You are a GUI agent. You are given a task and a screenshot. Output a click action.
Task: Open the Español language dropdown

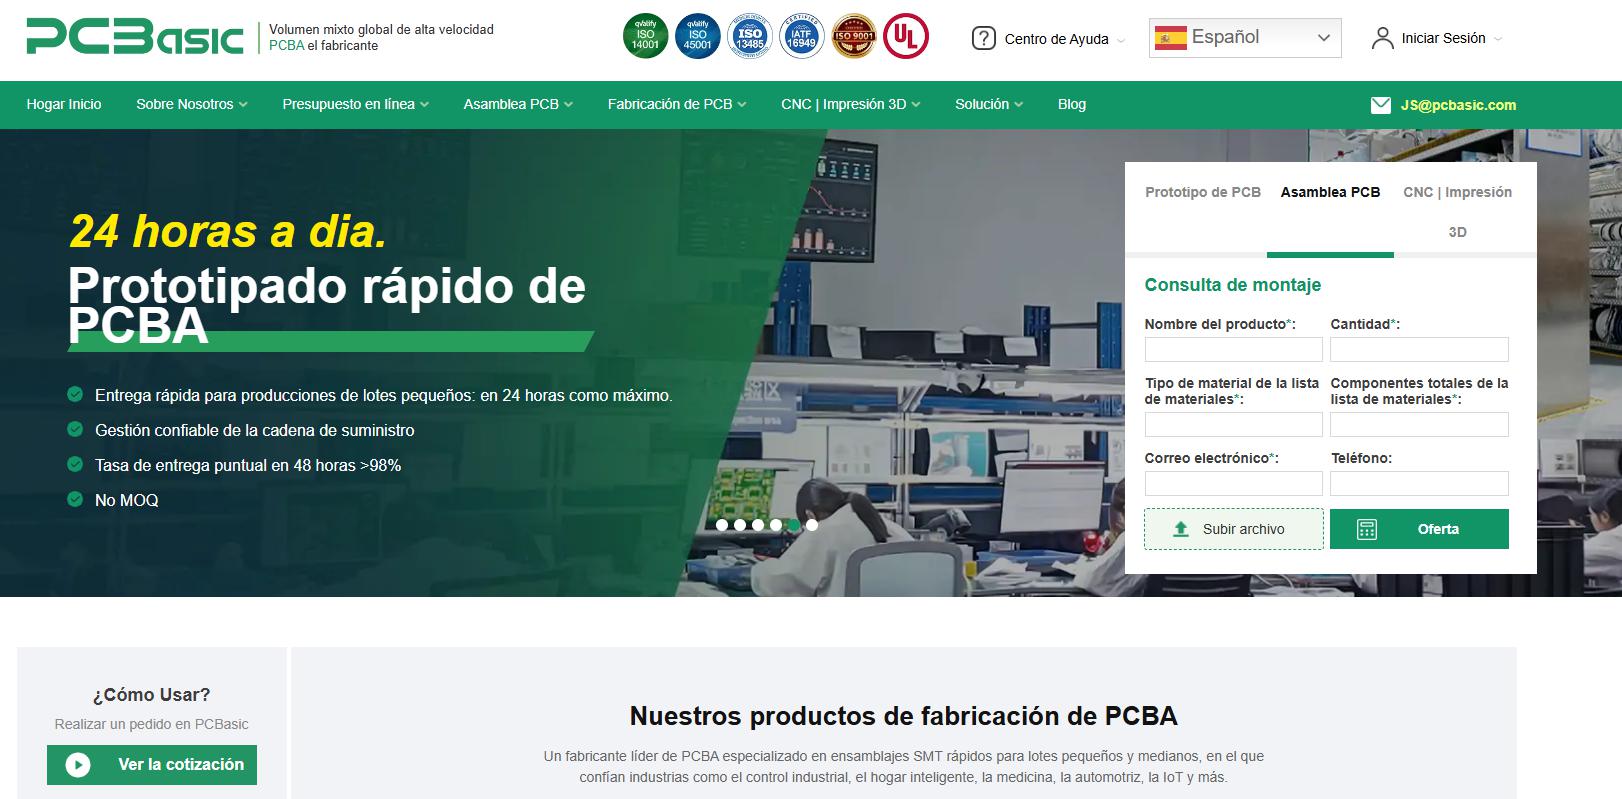tap(1244, 38)
